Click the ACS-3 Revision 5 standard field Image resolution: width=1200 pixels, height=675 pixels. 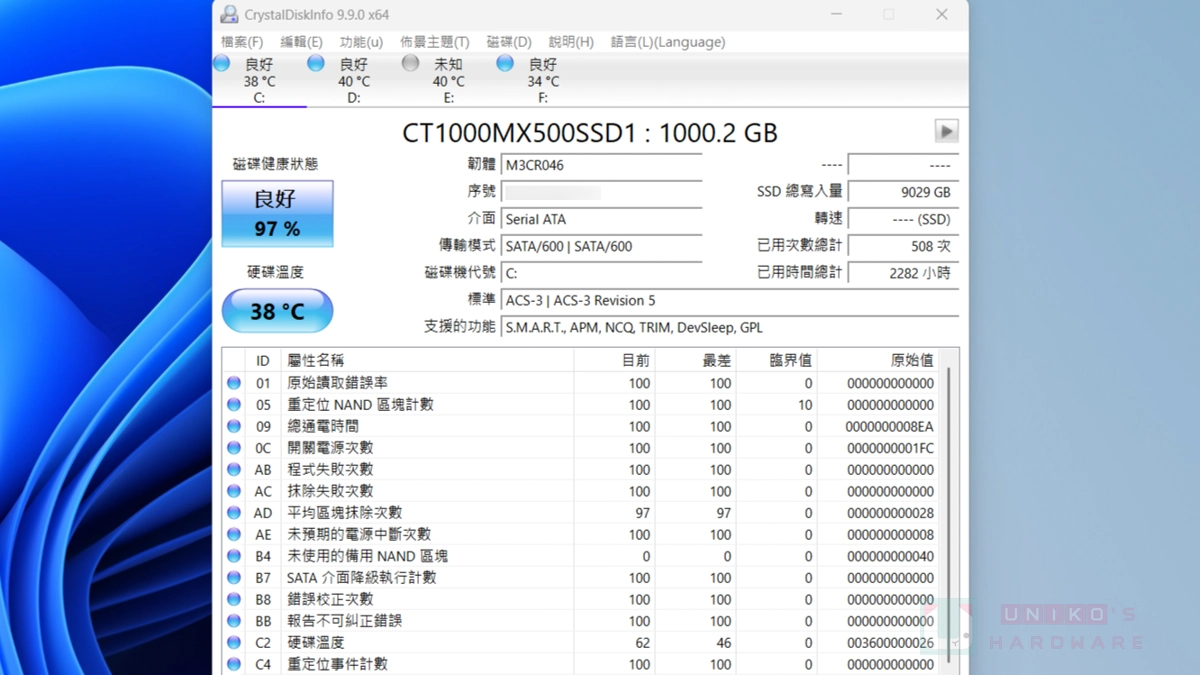[x=730, y=300]
